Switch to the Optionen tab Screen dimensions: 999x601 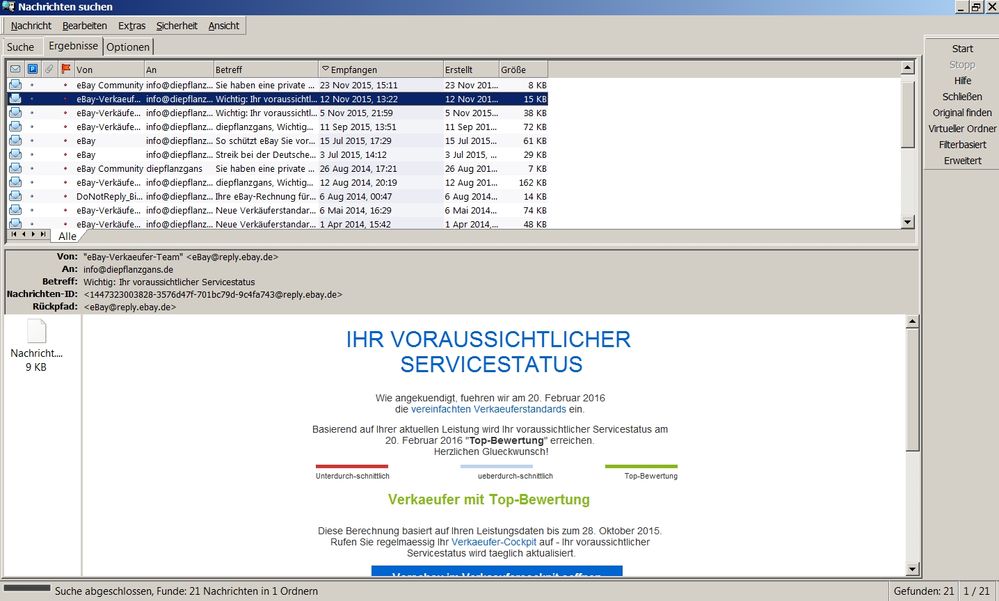pyautogui.click(x=128, y=47)
